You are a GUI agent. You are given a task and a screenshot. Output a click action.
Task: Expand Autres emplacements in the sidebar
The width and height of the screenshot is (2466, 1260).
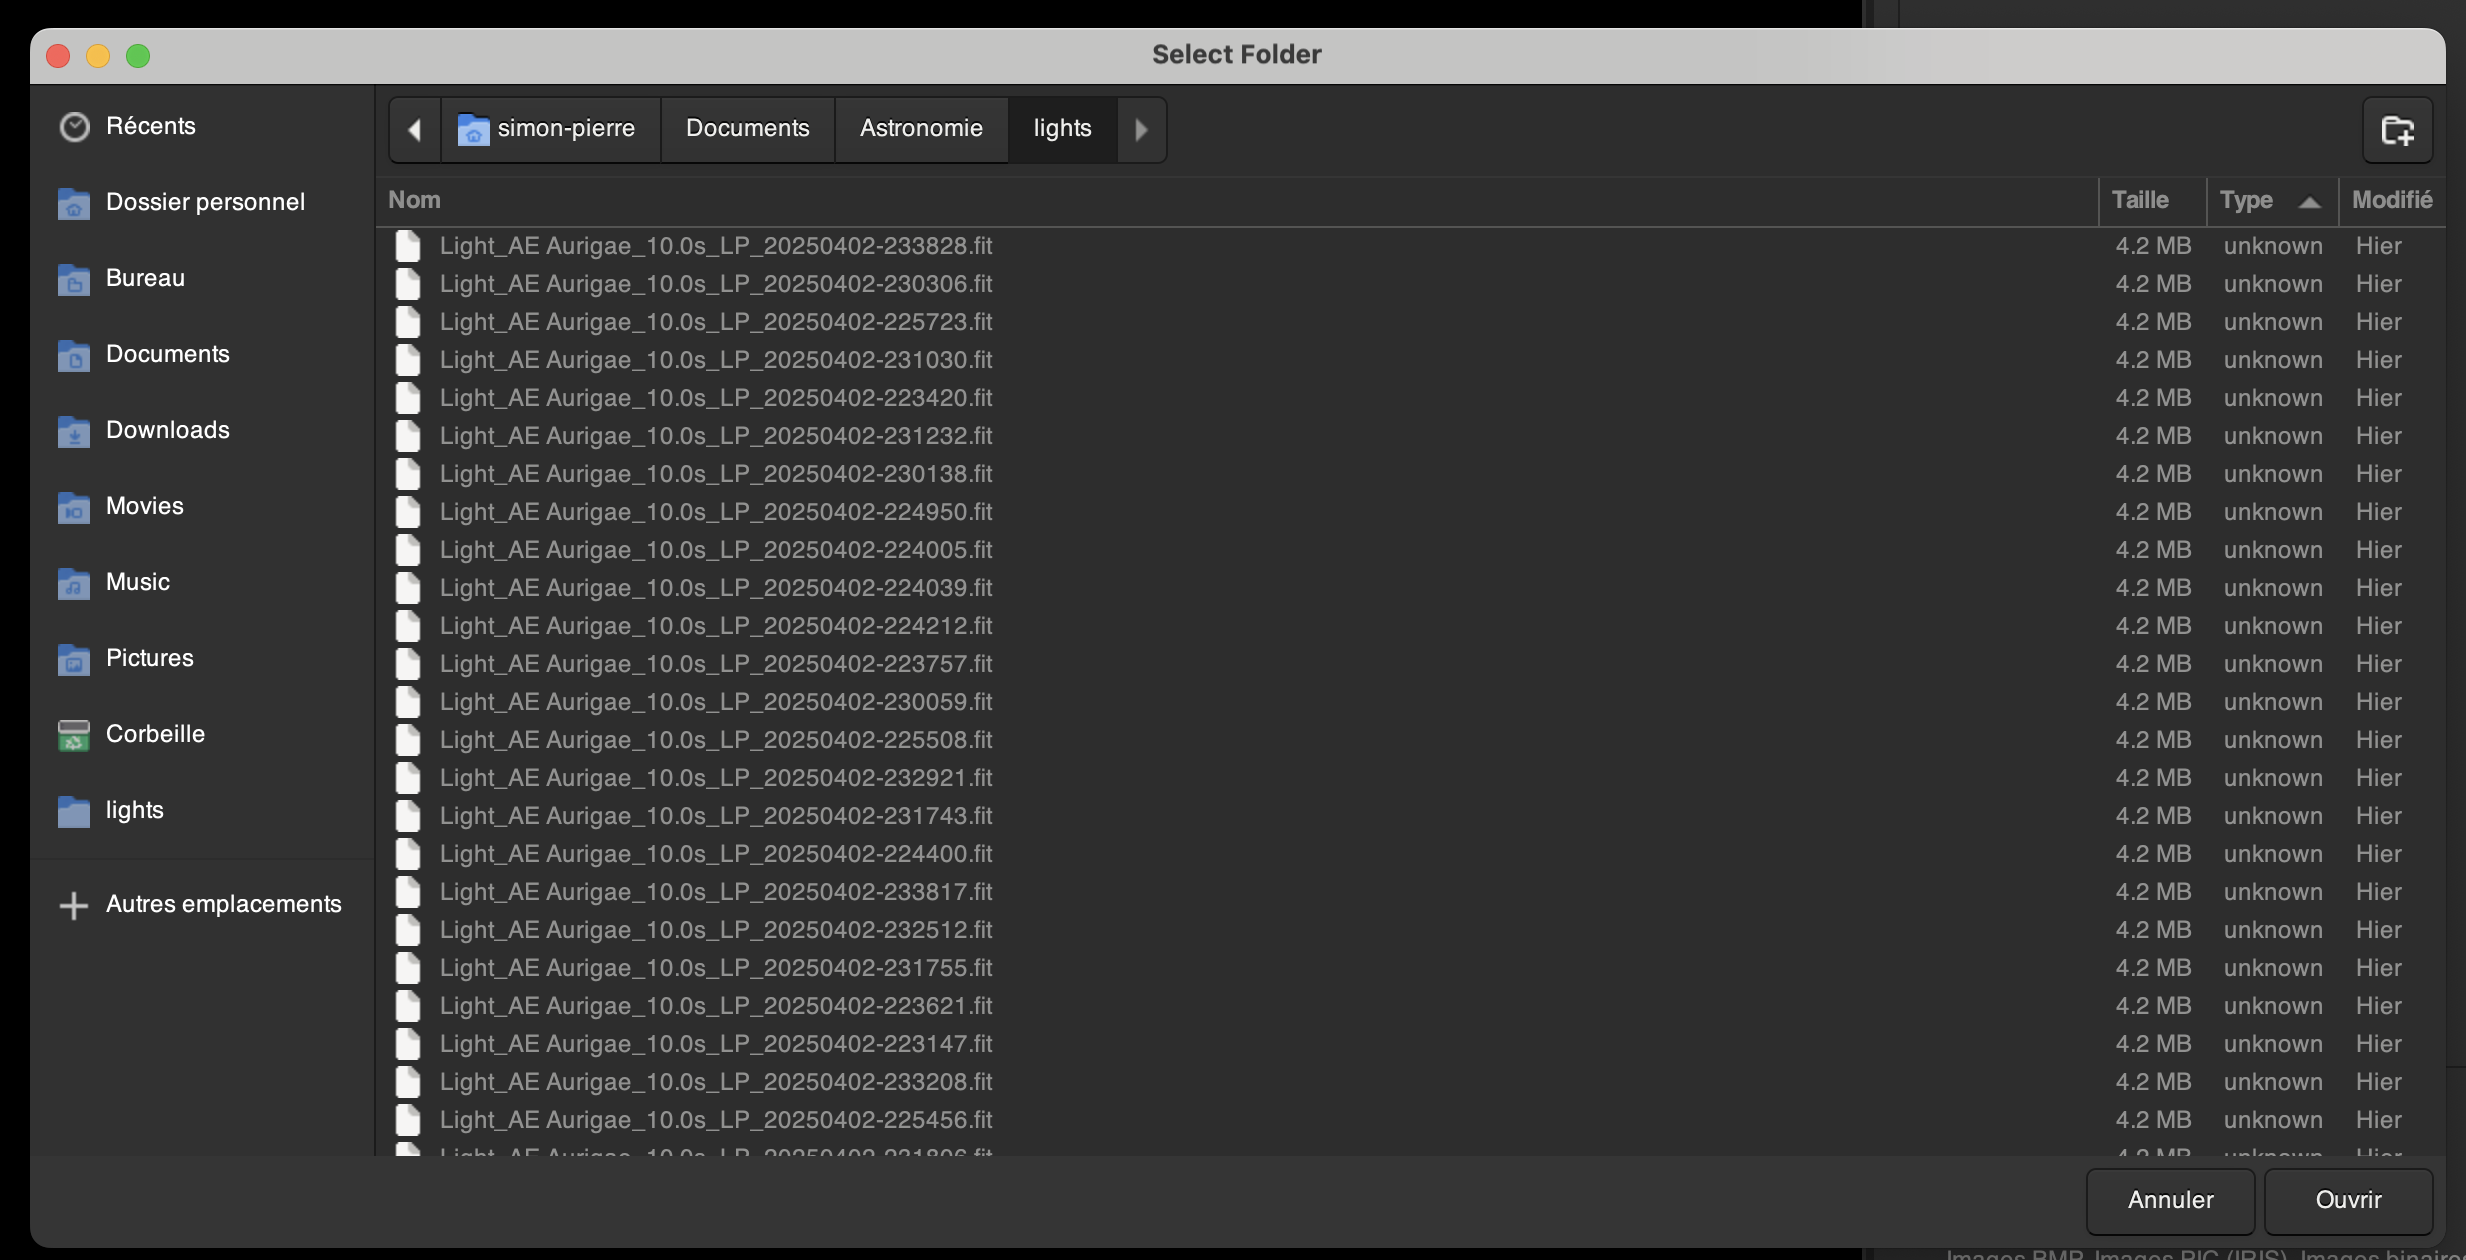(223, 904)
